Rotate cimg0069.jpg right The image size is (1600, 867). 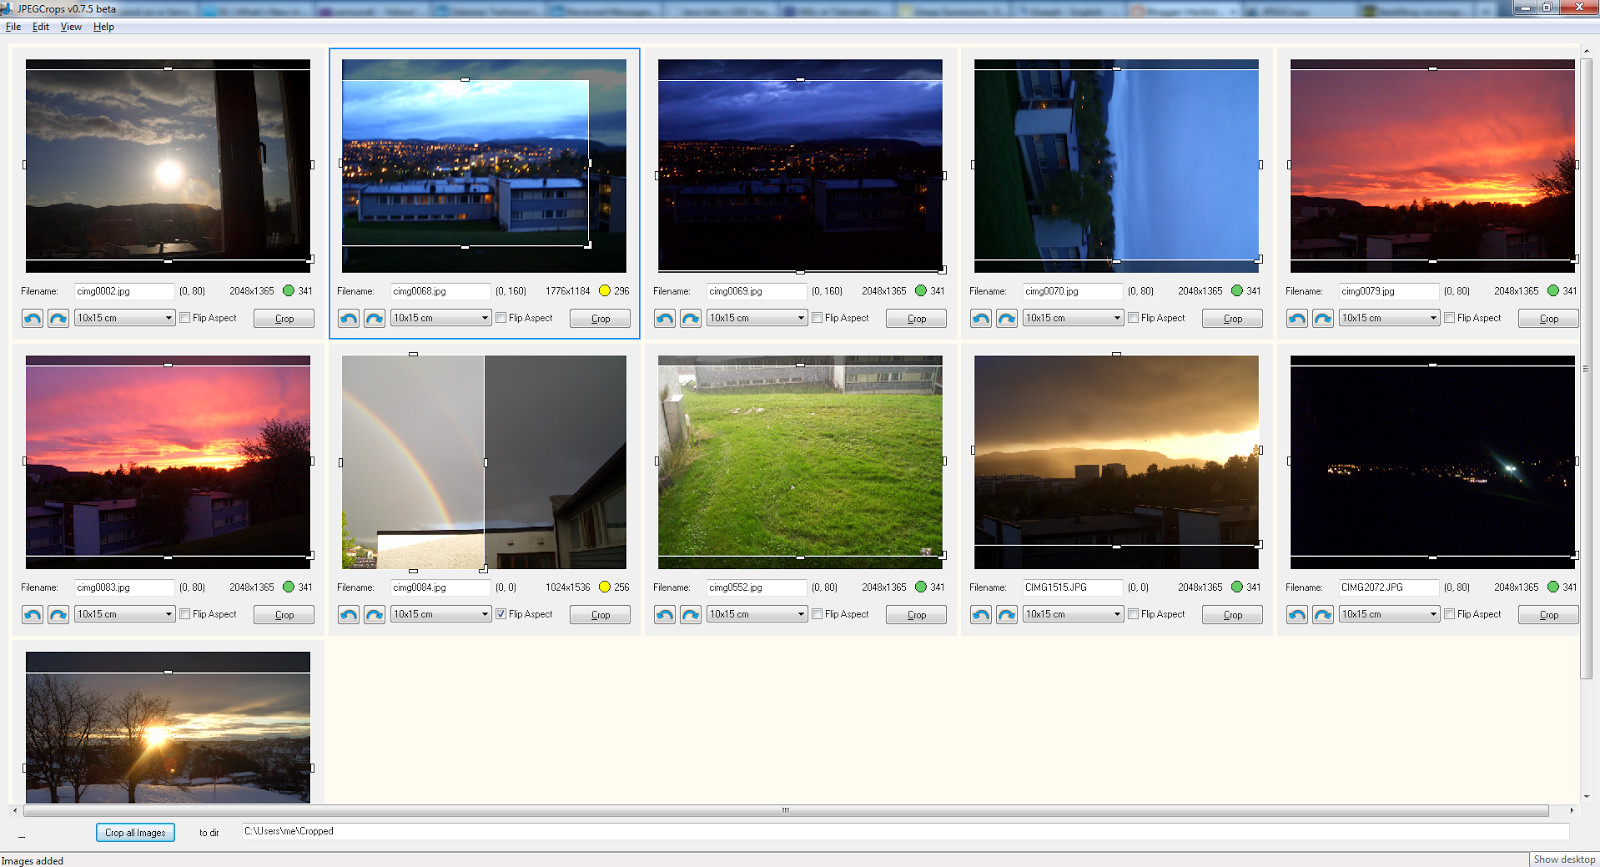point(690,318)
